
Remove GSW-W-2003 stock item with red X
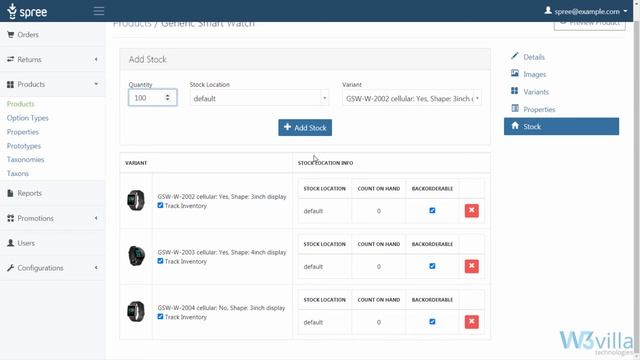point(471,266)
